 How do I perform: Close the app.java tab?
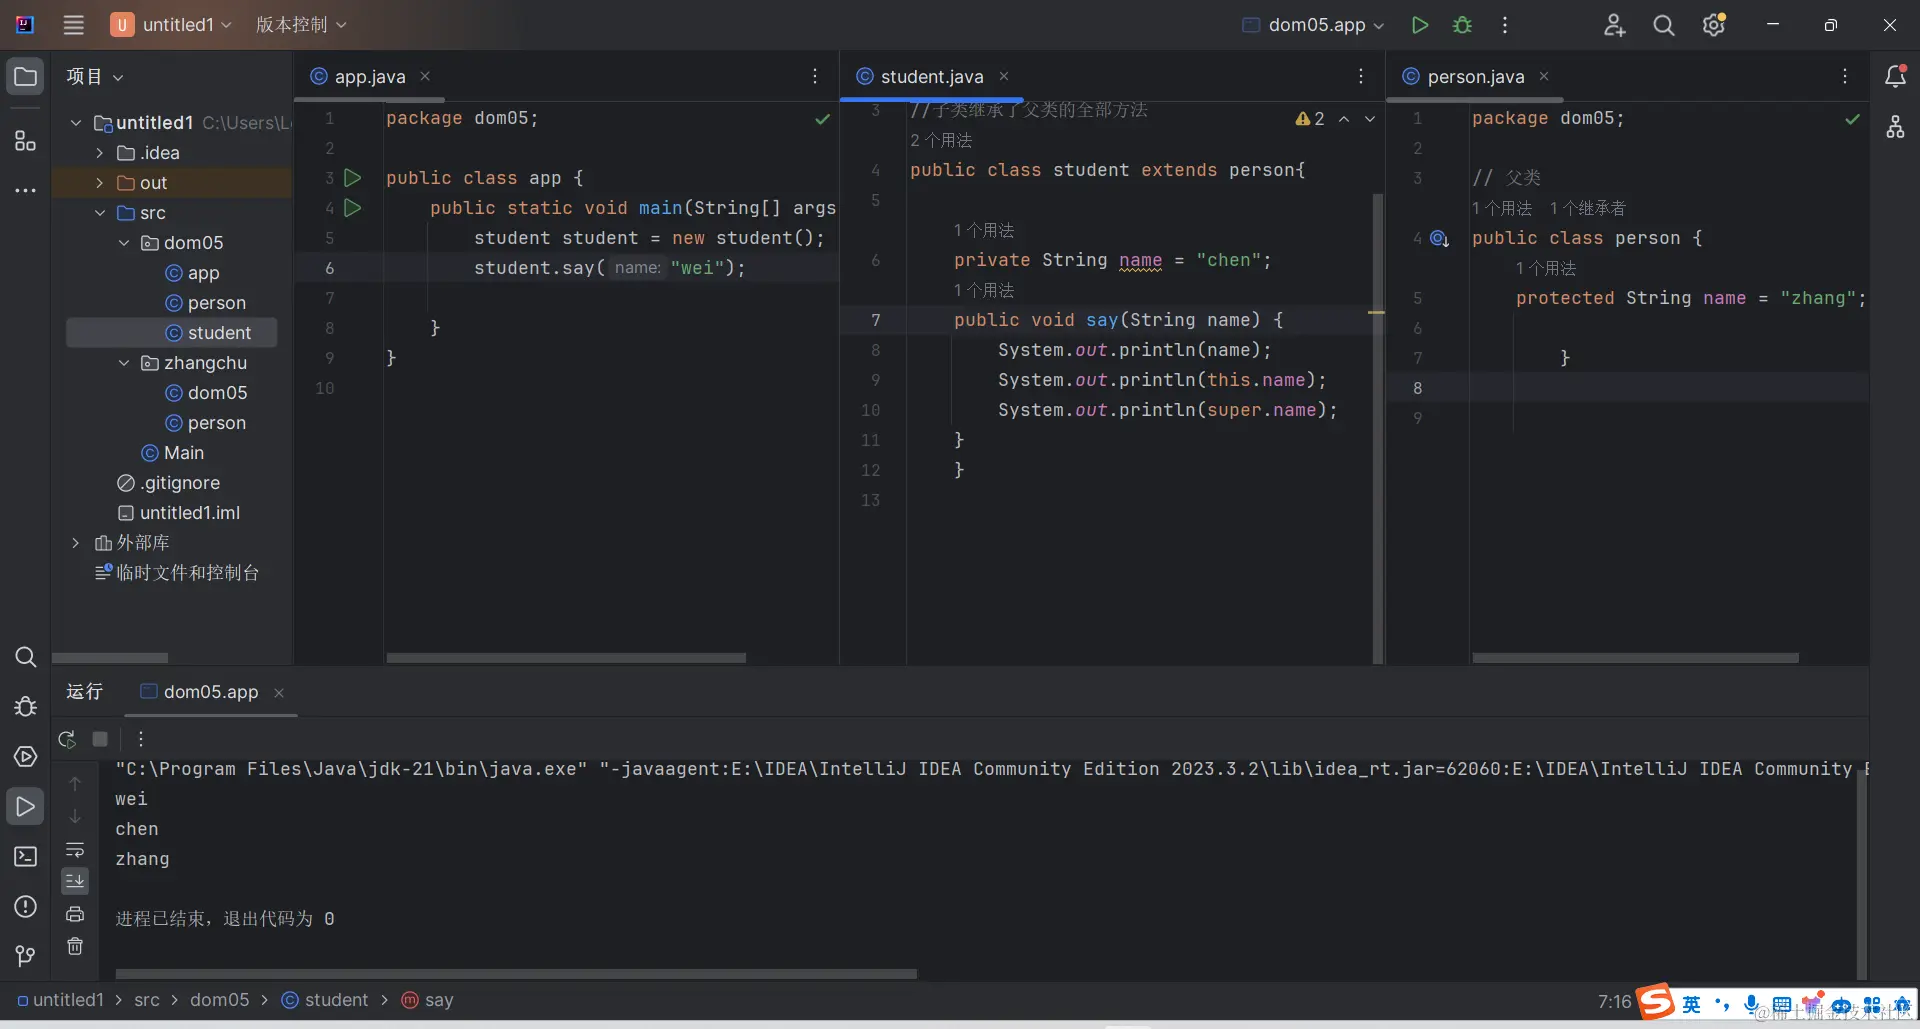(x=425, y=76)
